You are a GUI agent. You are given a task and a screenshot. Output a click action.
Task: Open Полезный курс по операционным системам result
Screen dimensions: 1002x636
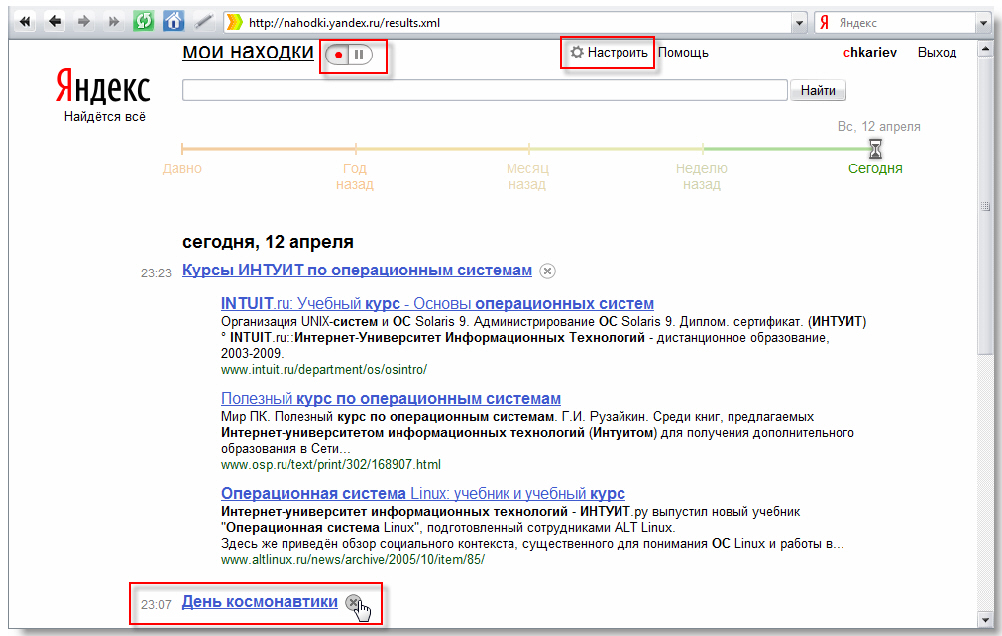coord(390,398)
